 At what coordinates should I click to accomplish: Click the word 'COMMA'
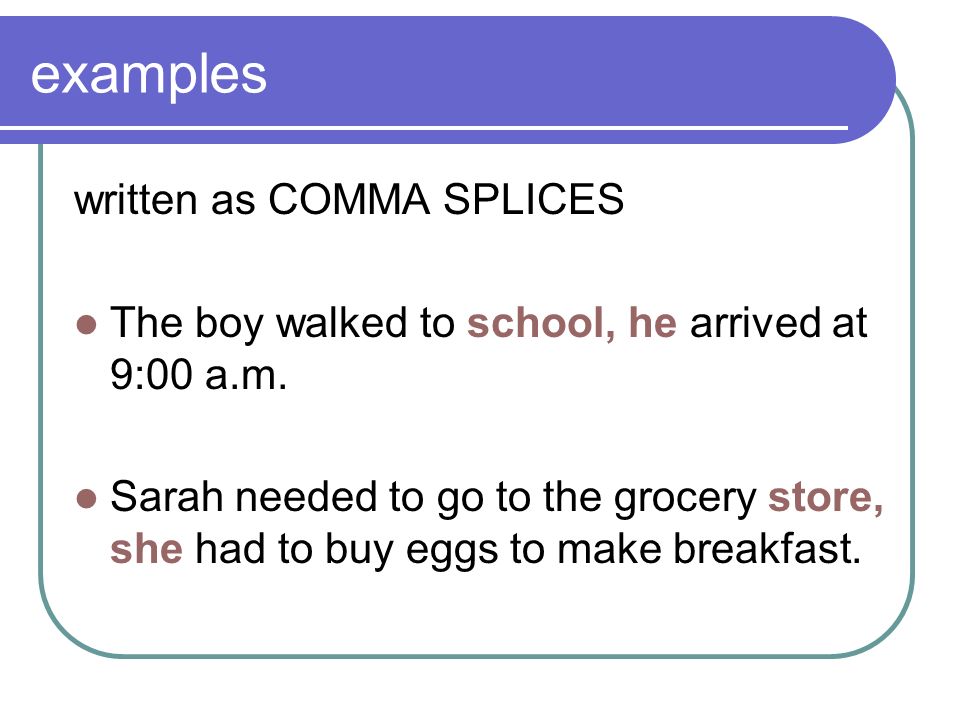[x=349, y=199]
